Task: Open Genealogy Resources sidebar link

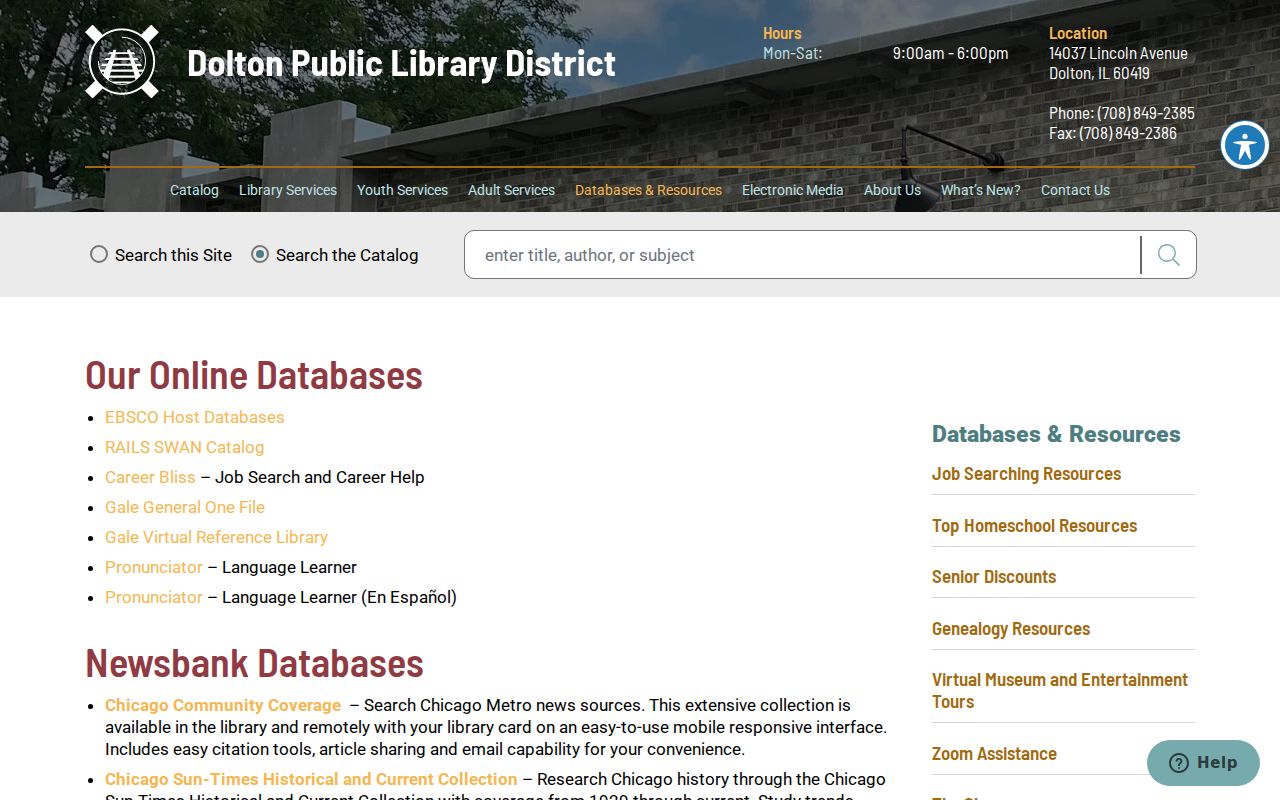Action: [1011, 629]
